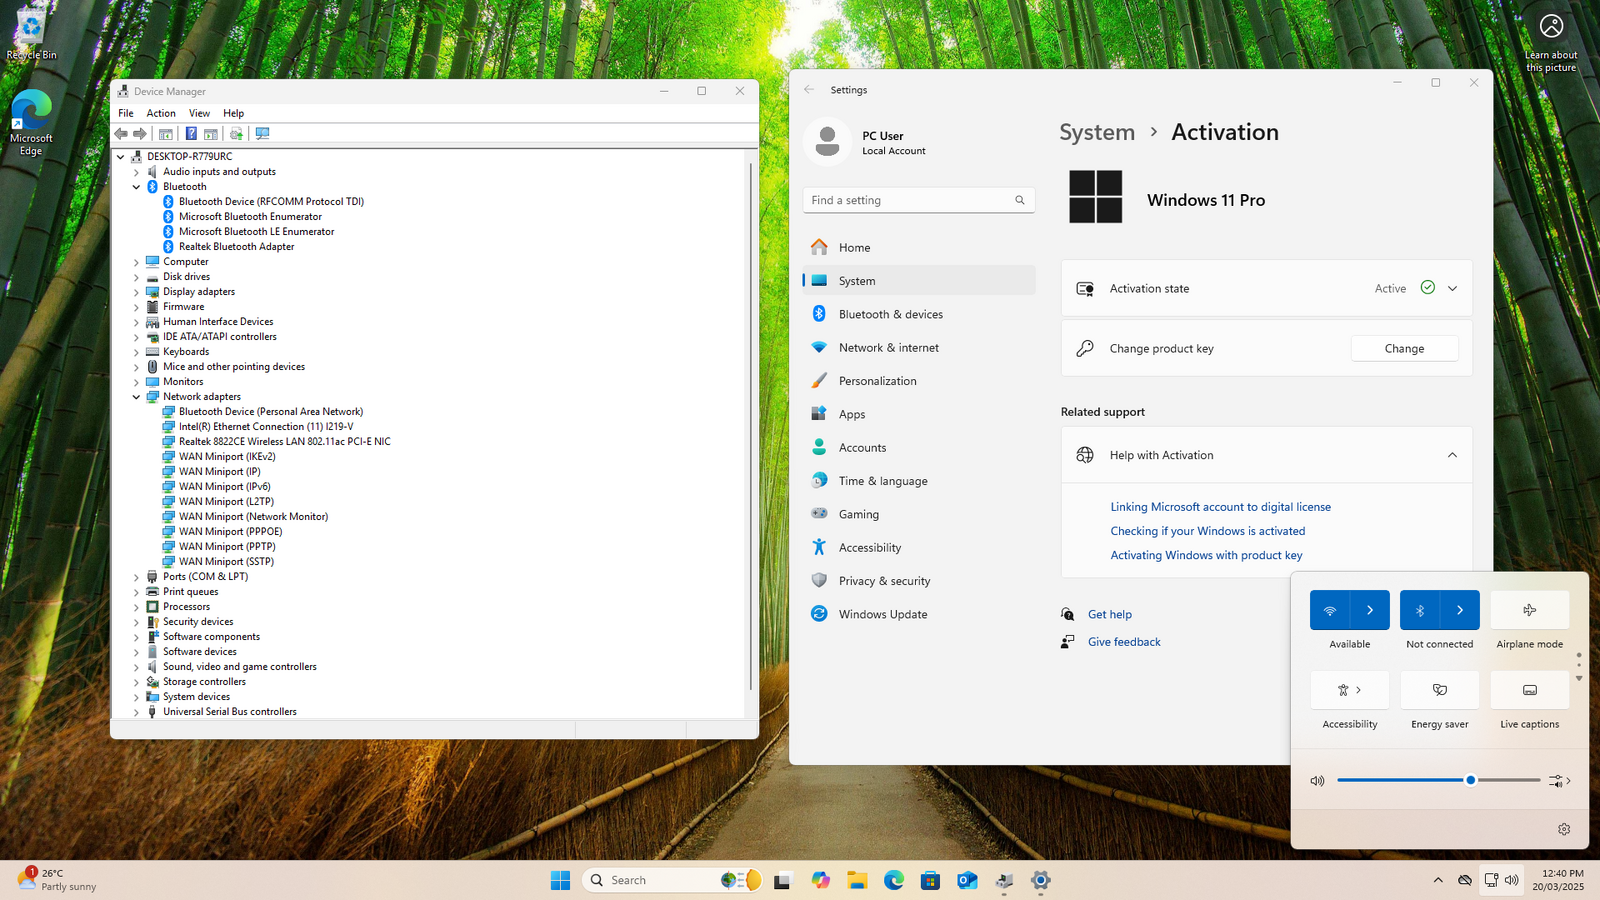Click the Back arrow in Device Manager toolbar
Image resolution: width=1600 pixels, height=900 pixels.
(x=121, y=134)
